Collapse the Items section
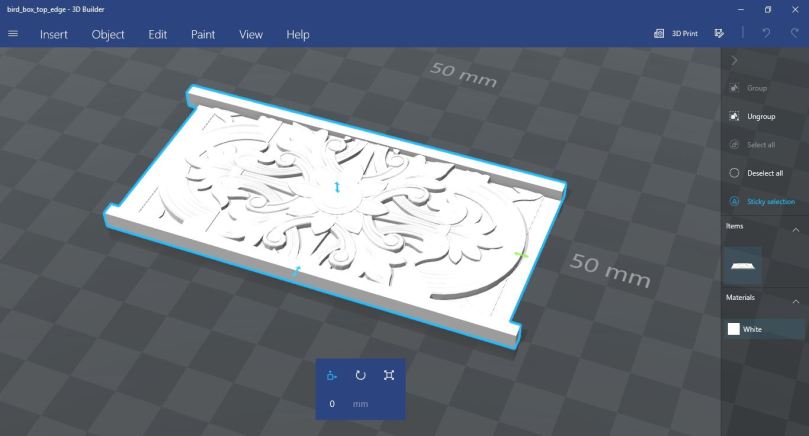This screenshot has height=436, width=809. coord(796,230)
